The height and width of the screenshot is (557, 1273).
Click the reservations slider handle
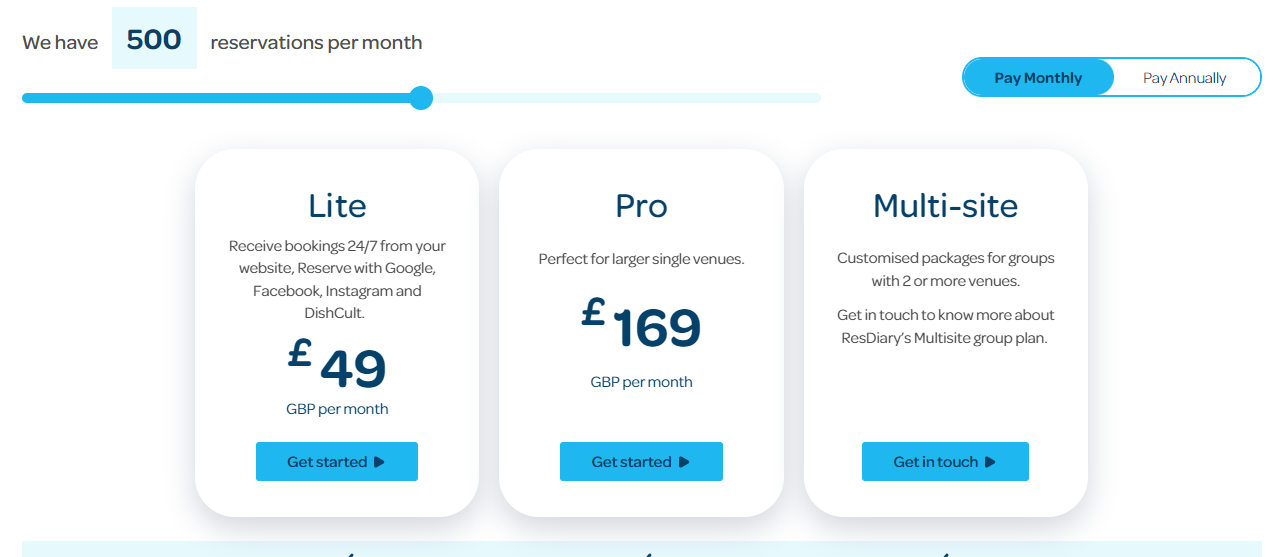(x=422, y=98)
